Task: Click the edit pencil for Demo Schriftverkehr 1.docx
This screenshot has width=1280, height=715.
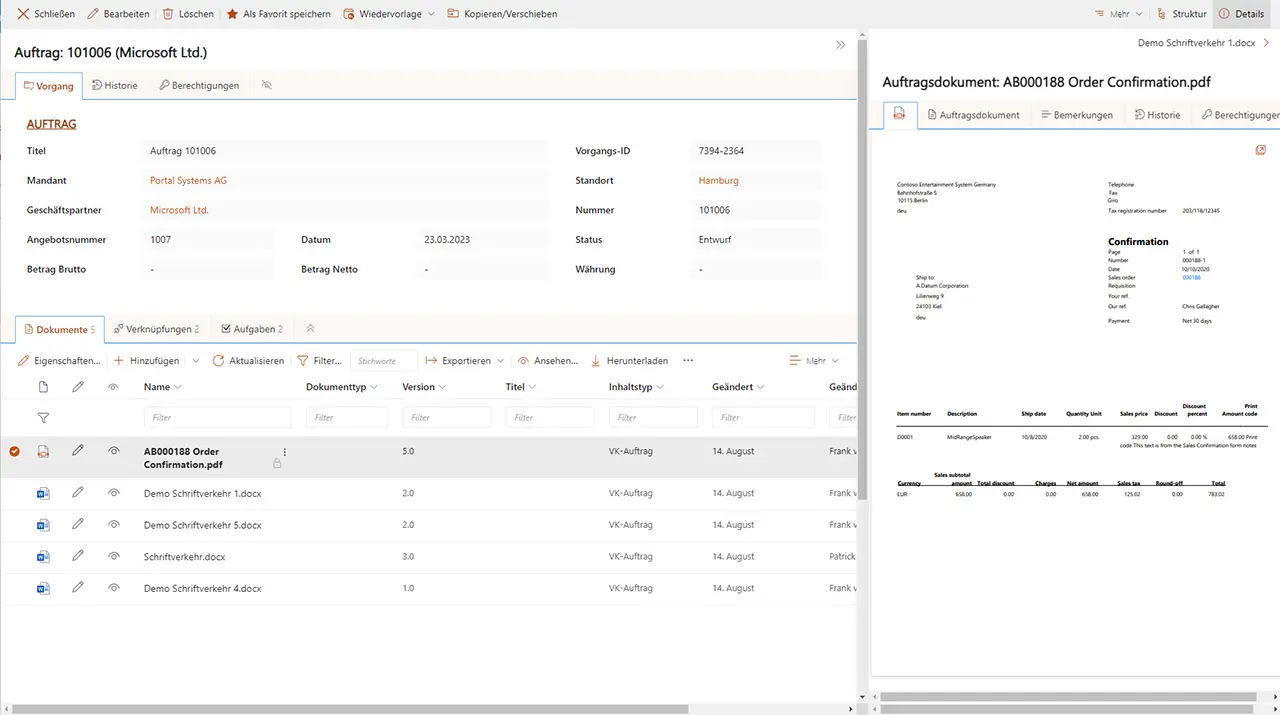Action: pos(78,493)
